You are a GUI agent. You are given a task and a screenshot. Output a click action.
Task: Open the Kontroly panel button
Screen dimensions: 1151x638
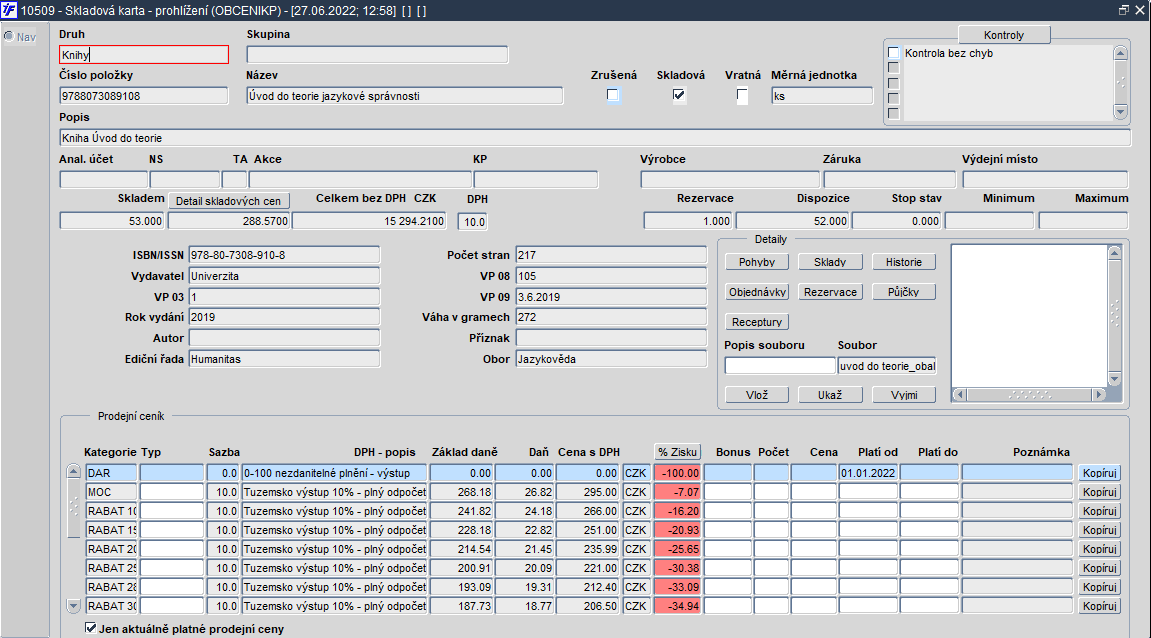[x=1004, y=35]
